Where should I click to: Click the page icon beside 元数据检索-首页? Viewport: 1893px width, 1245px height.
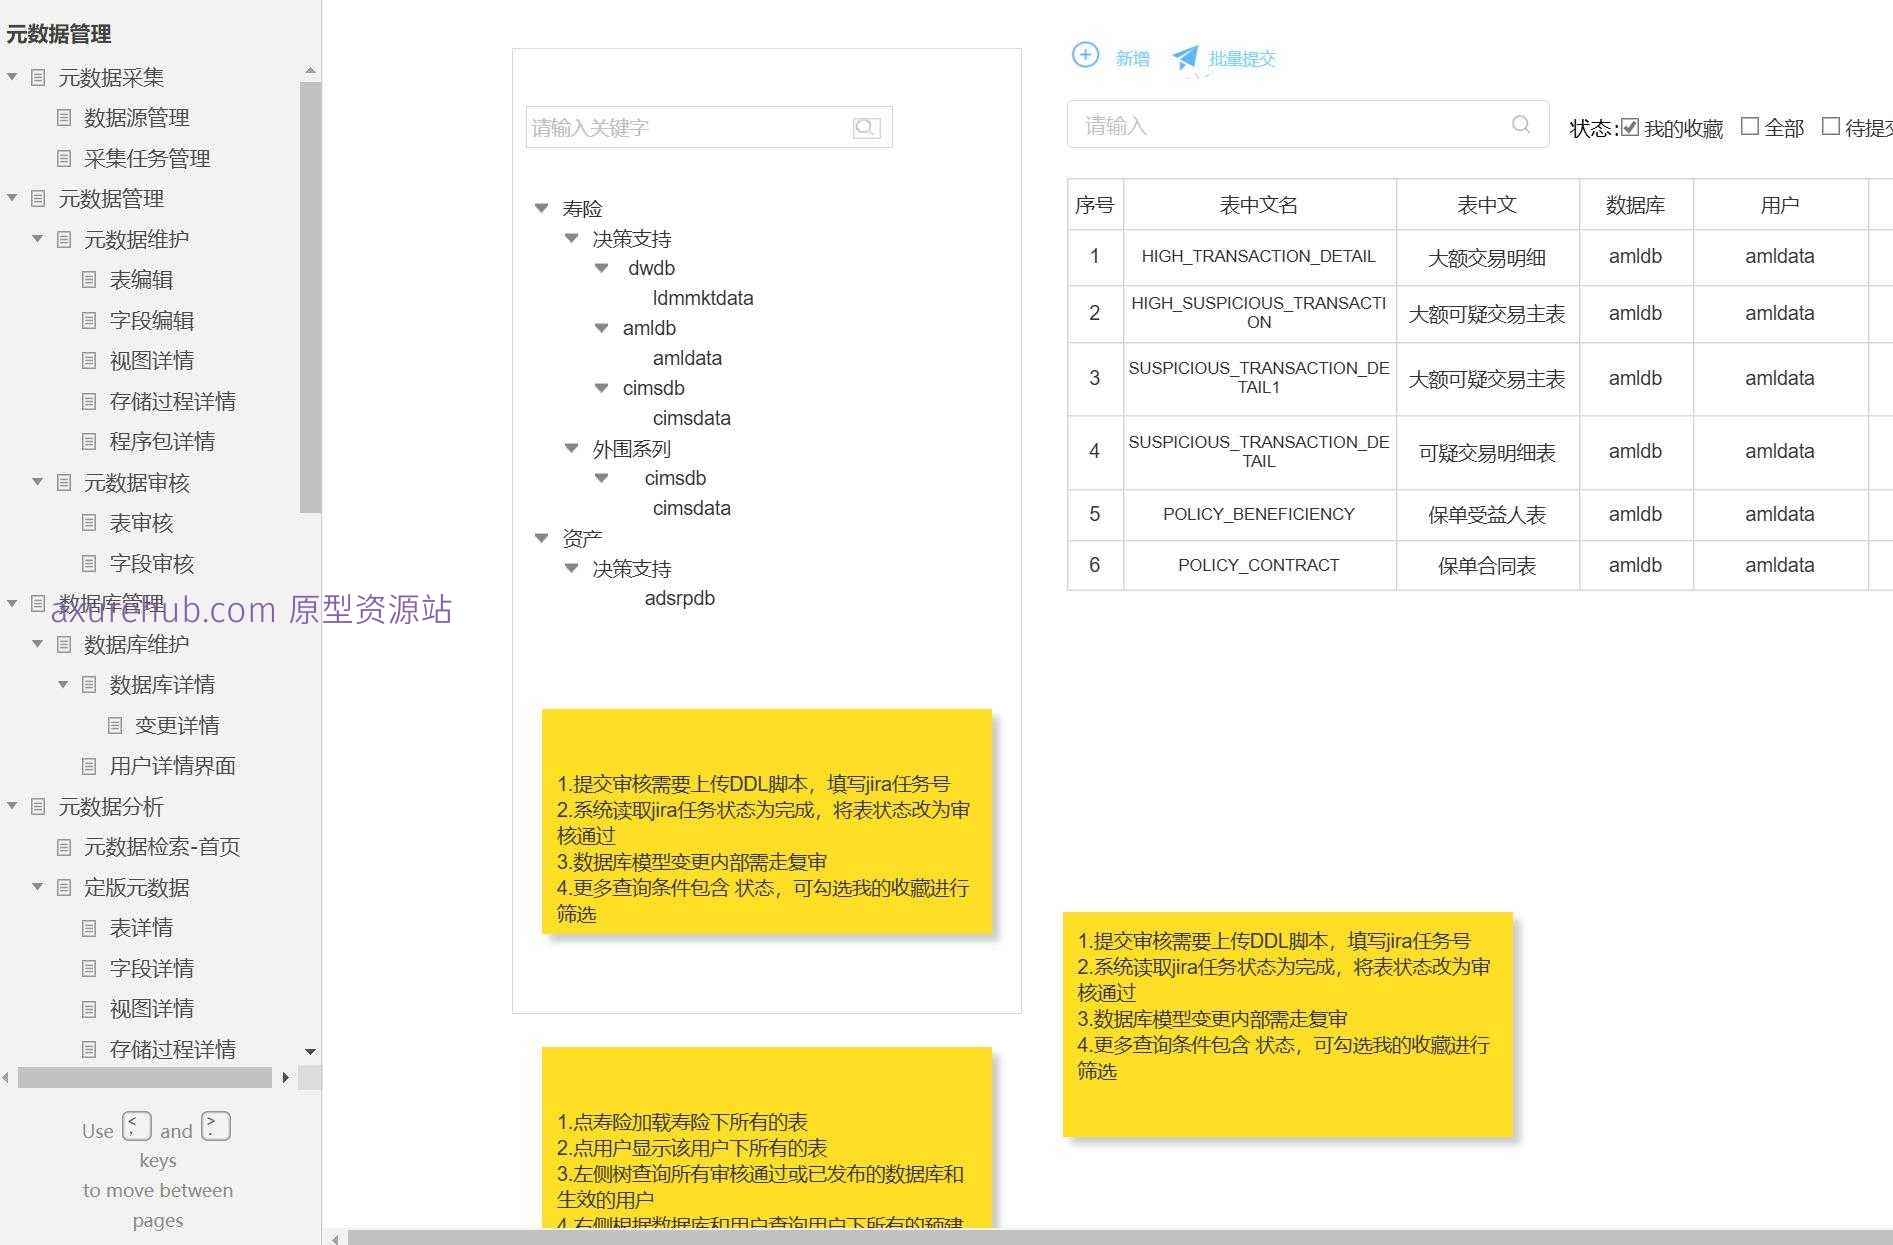63,847
